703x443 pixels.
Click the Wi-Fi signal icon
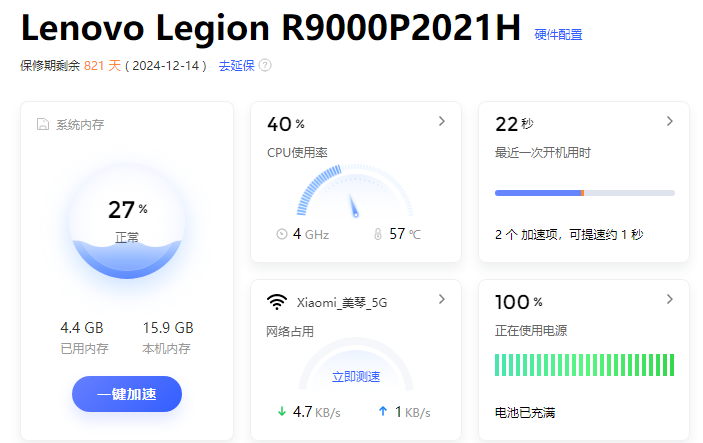coord(277,302)
